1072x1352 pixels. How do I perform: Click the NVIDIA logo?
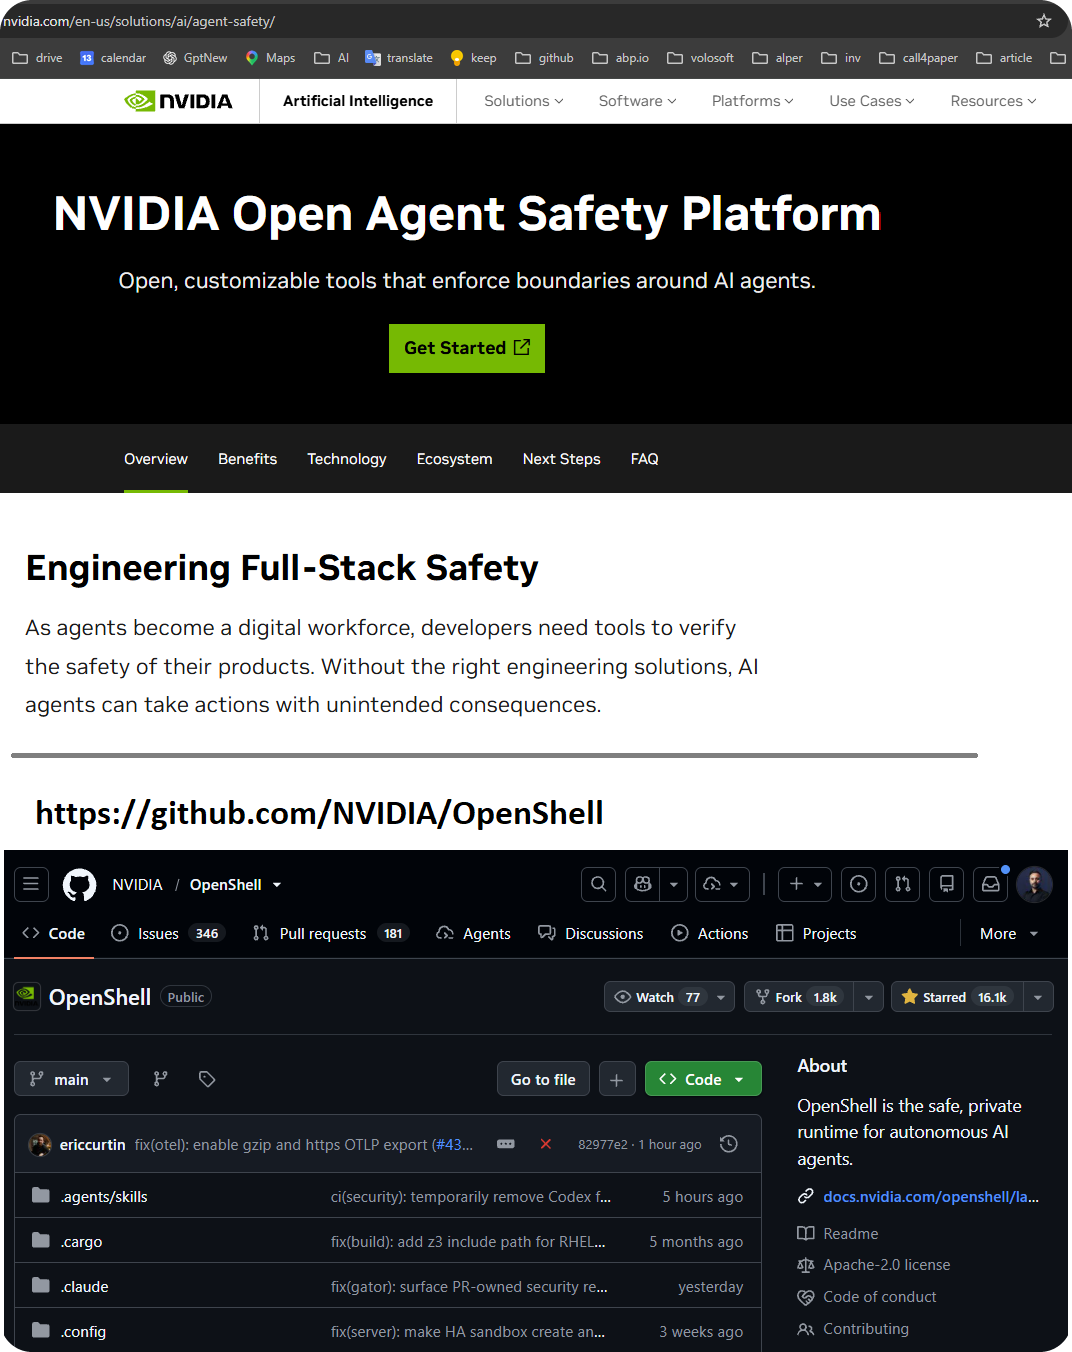tap(178, 101)
